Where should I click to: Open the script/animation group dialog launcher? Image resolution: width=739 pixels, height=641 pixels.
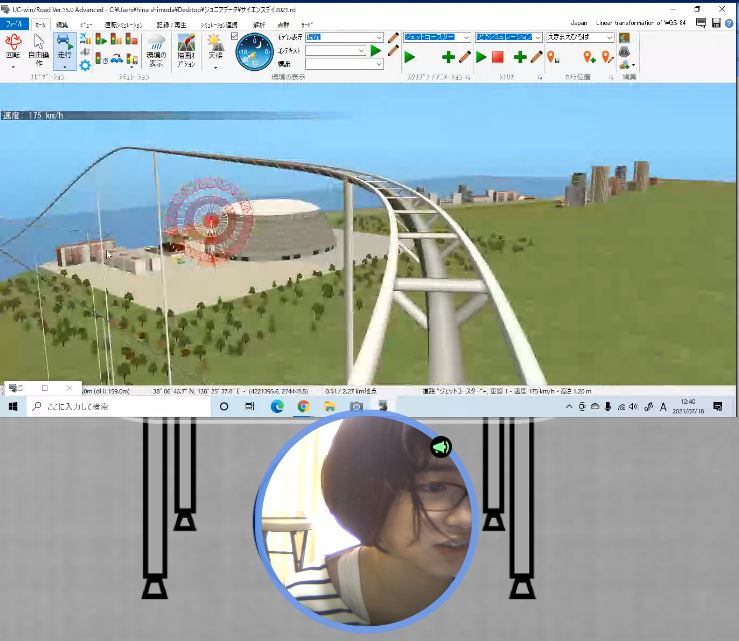(468, 77)
